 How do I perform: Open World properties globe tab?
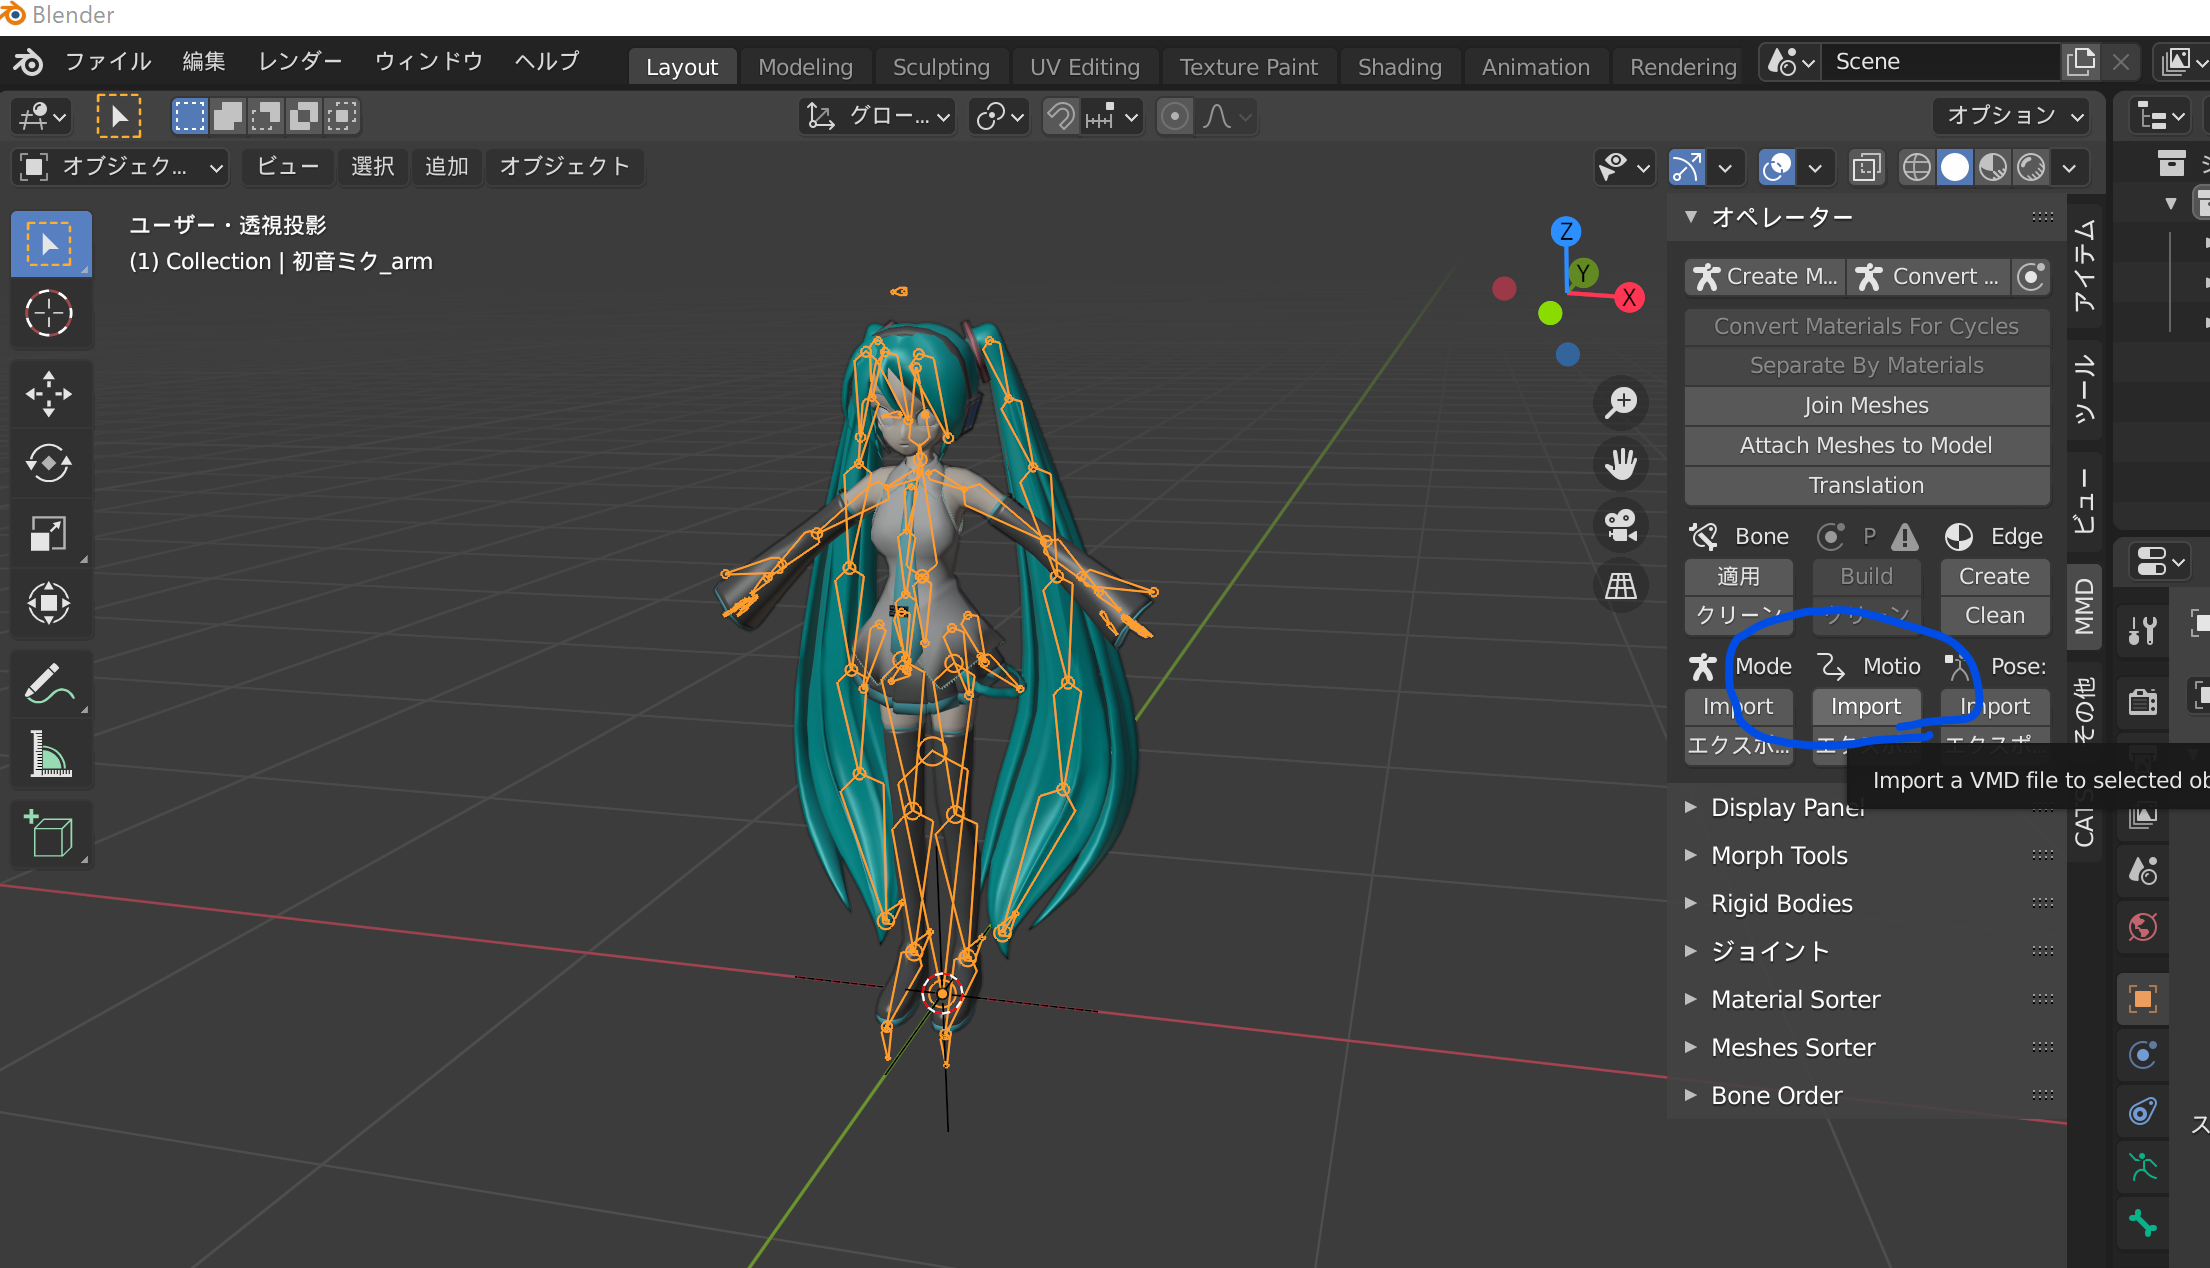2143,927
